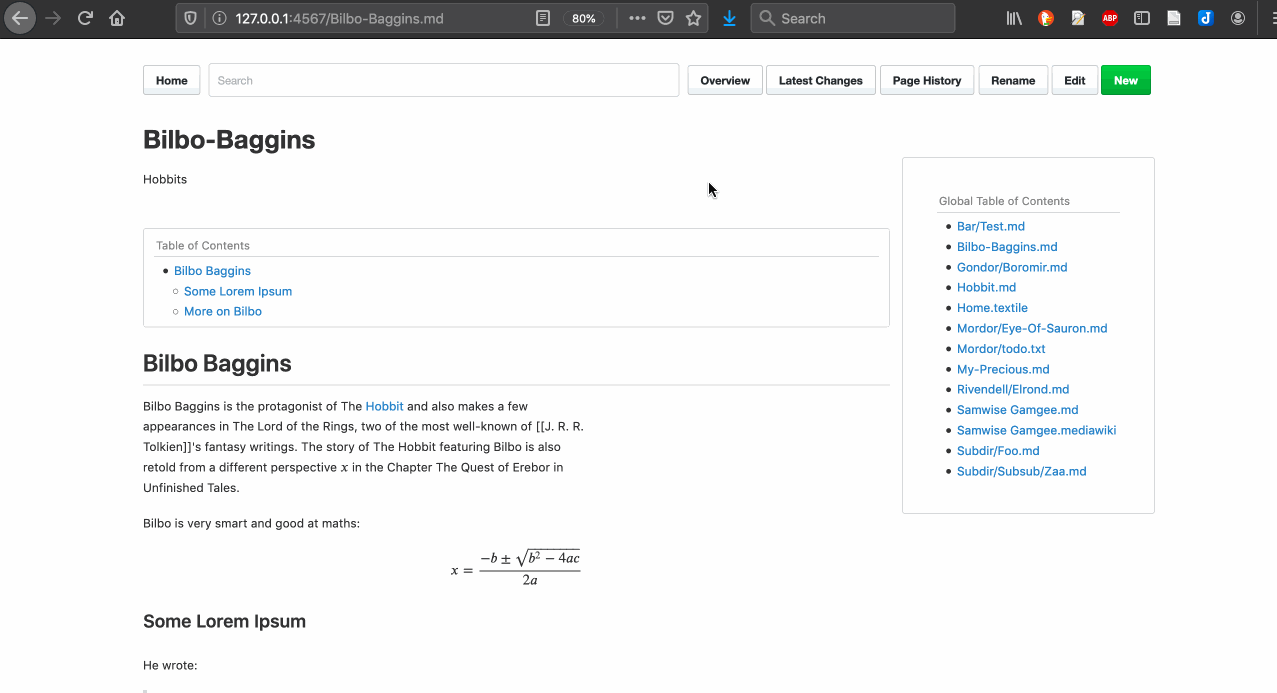1277x693 pixels.
Task: Click the blue J extension icon
Action: pyautogui.click(x=1206, y=18)
